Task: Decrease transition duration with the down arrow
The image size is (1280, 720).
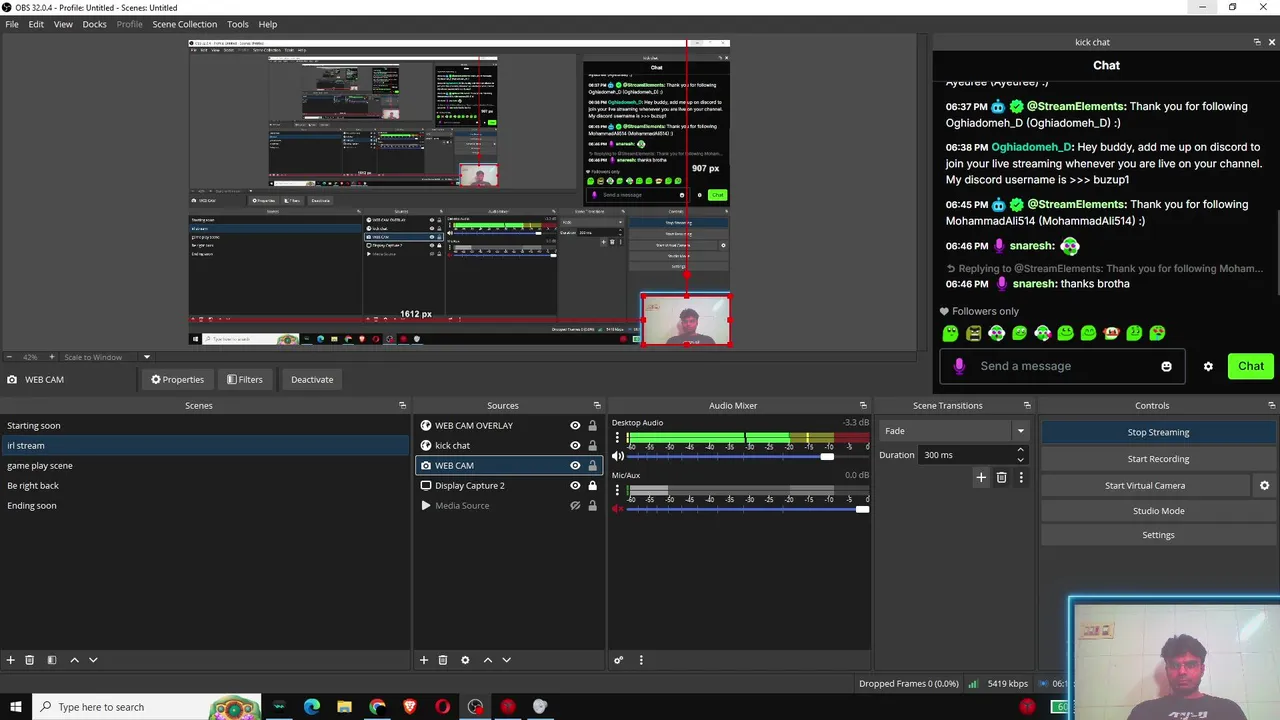Action: [1020, 459]
